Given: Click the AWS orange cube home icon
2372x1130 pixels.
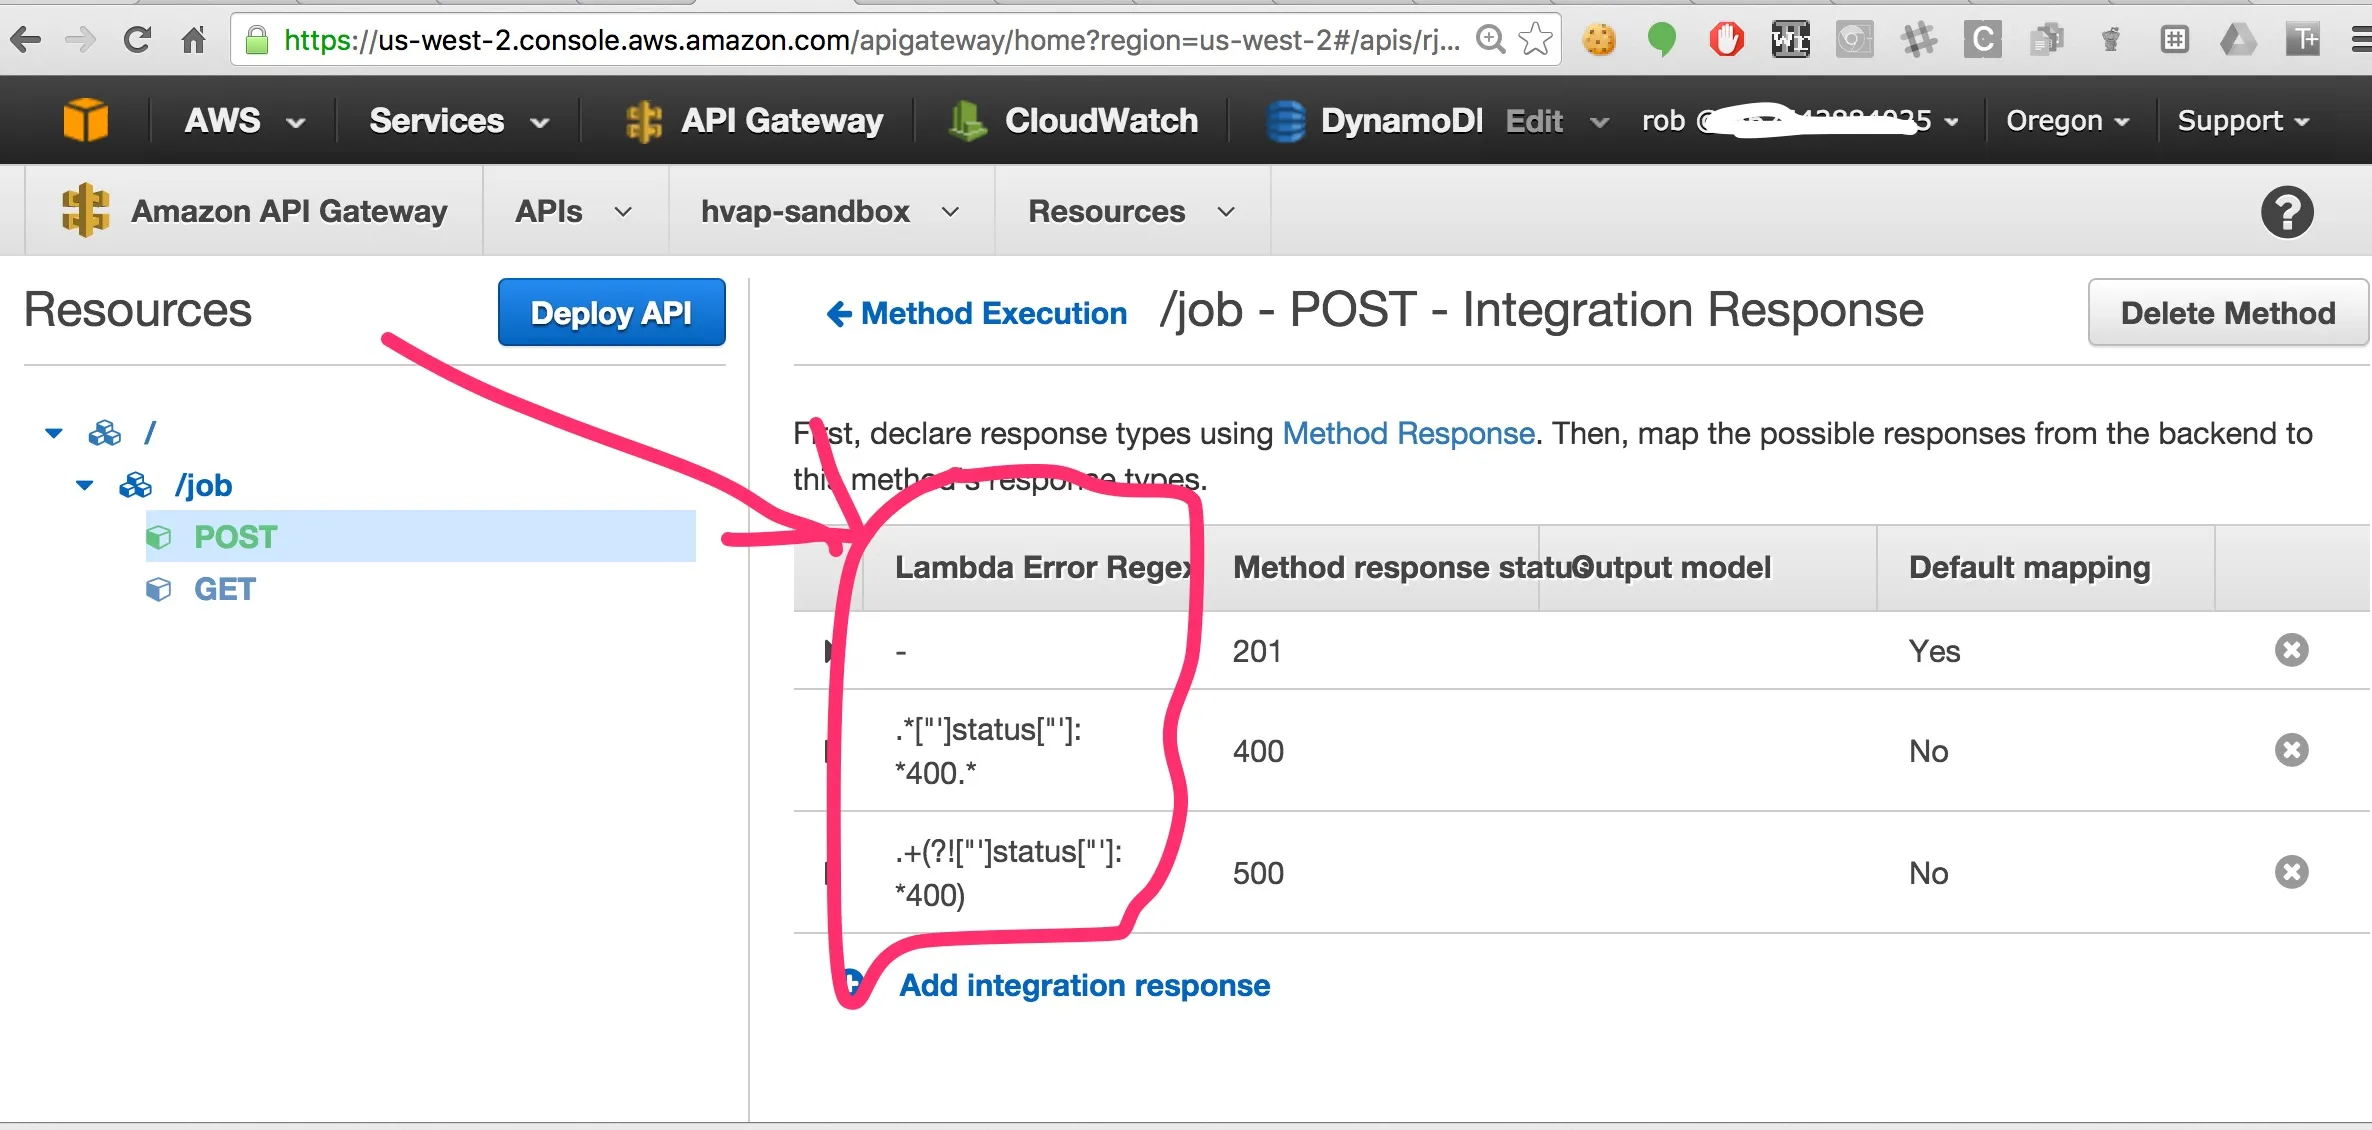Looking at the screenshot, I should point(86,120).
